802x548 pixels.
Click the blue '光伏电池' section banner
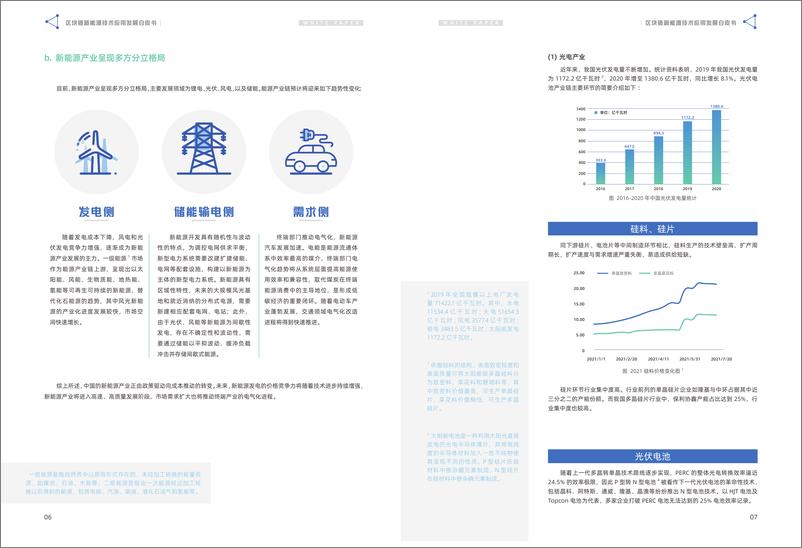[652, 456]
